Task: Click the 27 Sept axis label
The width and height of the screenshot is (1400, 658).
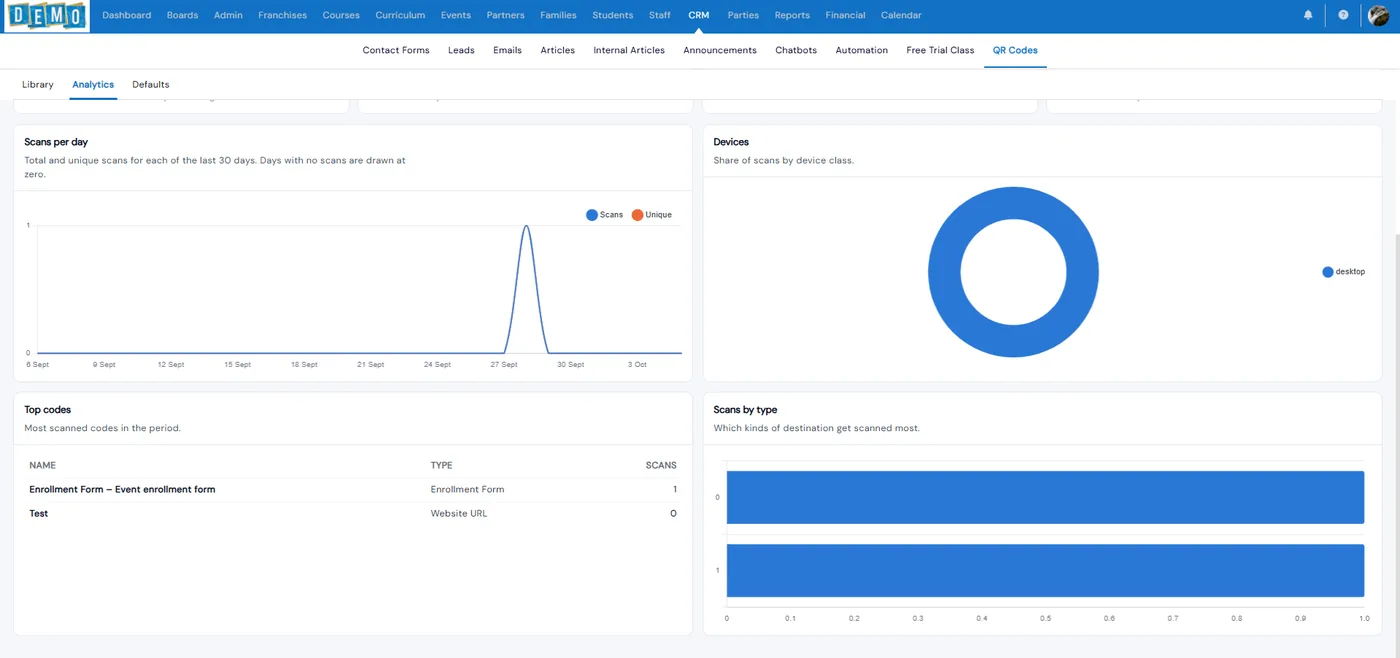Action: coord(504,365)
